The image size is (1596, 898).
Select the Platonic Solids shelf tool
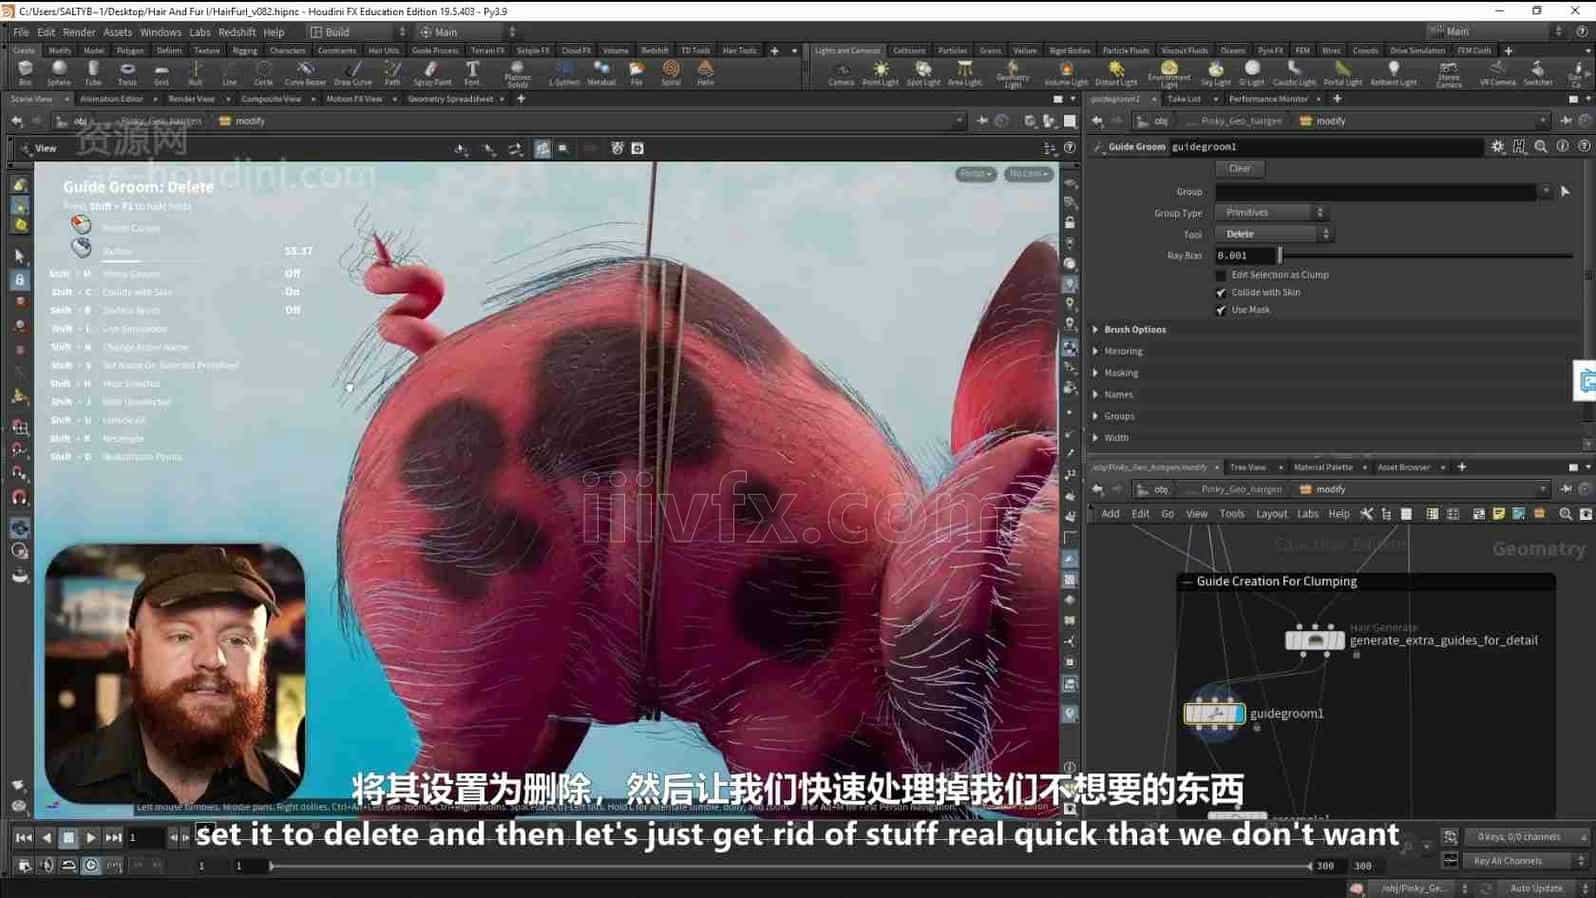coord(517,73)
